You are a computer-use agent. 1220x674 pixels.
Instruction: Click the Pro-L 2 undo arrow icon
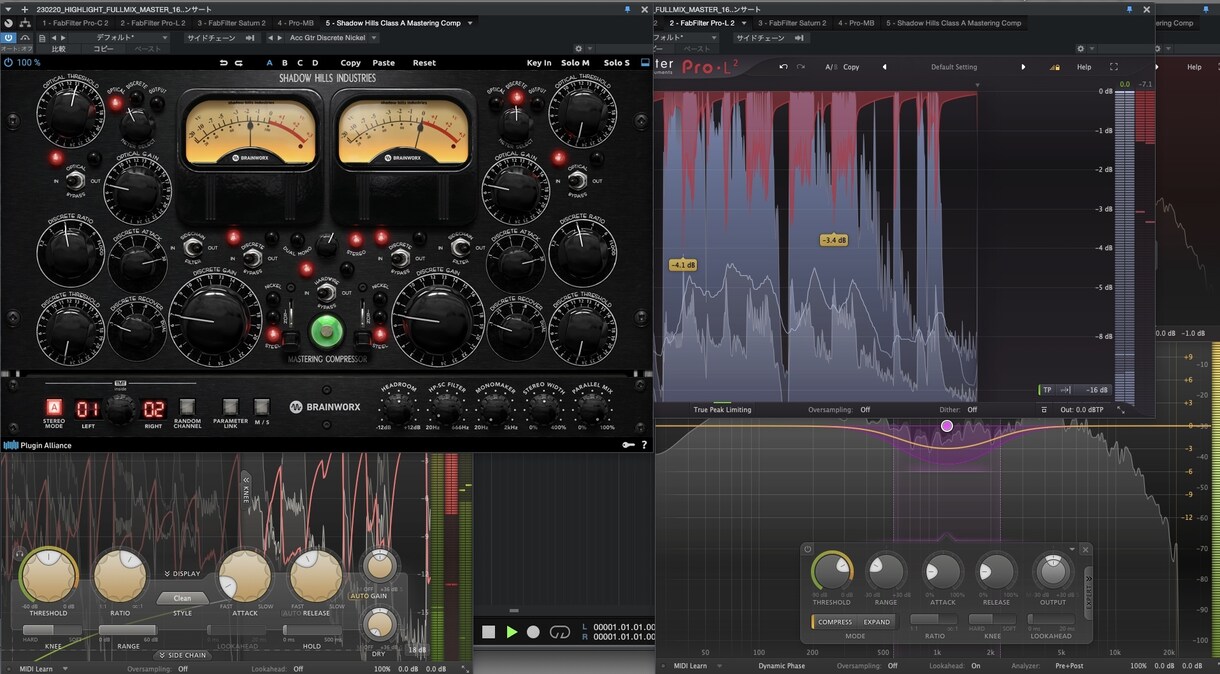tap(784, 67)
